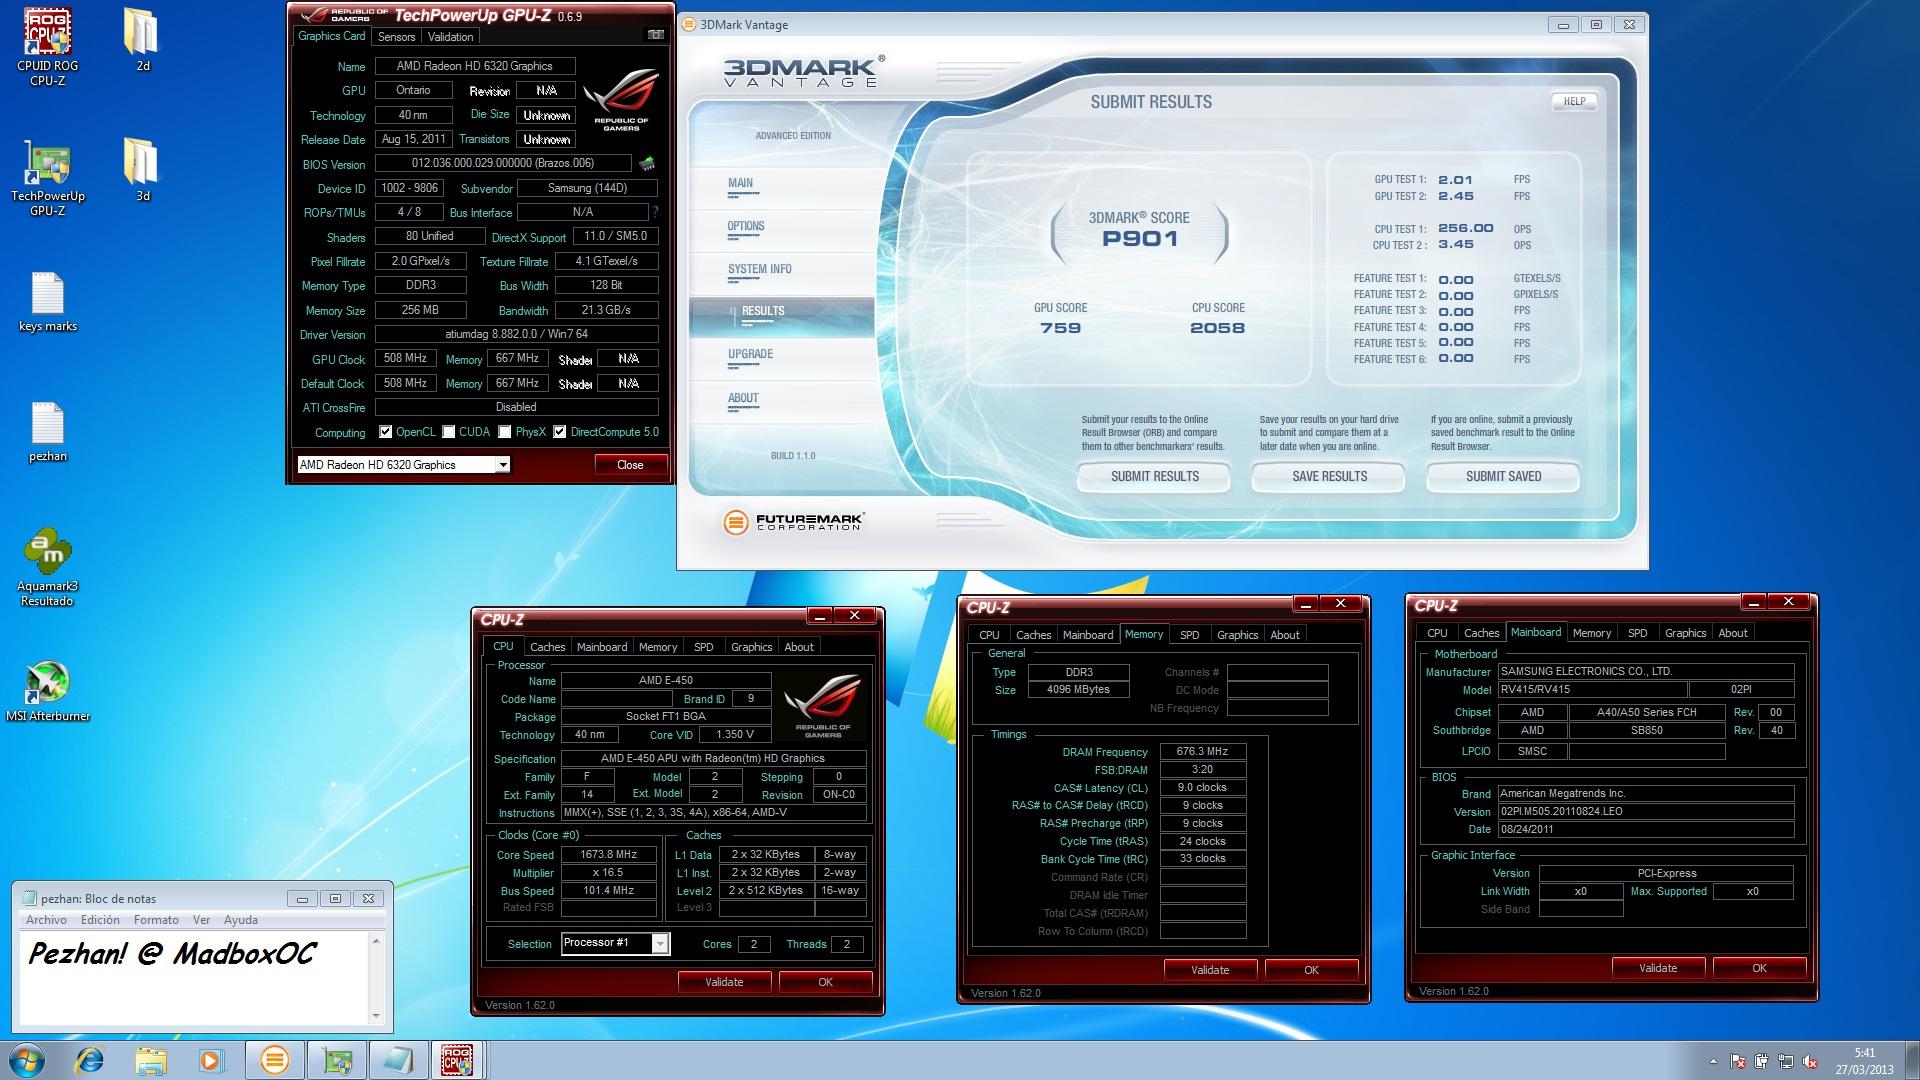The width and height of the screenshot is (1920, 1080).
Task: Open Windows Media Player taskbar icon
Action: [x=211, y=1060]
